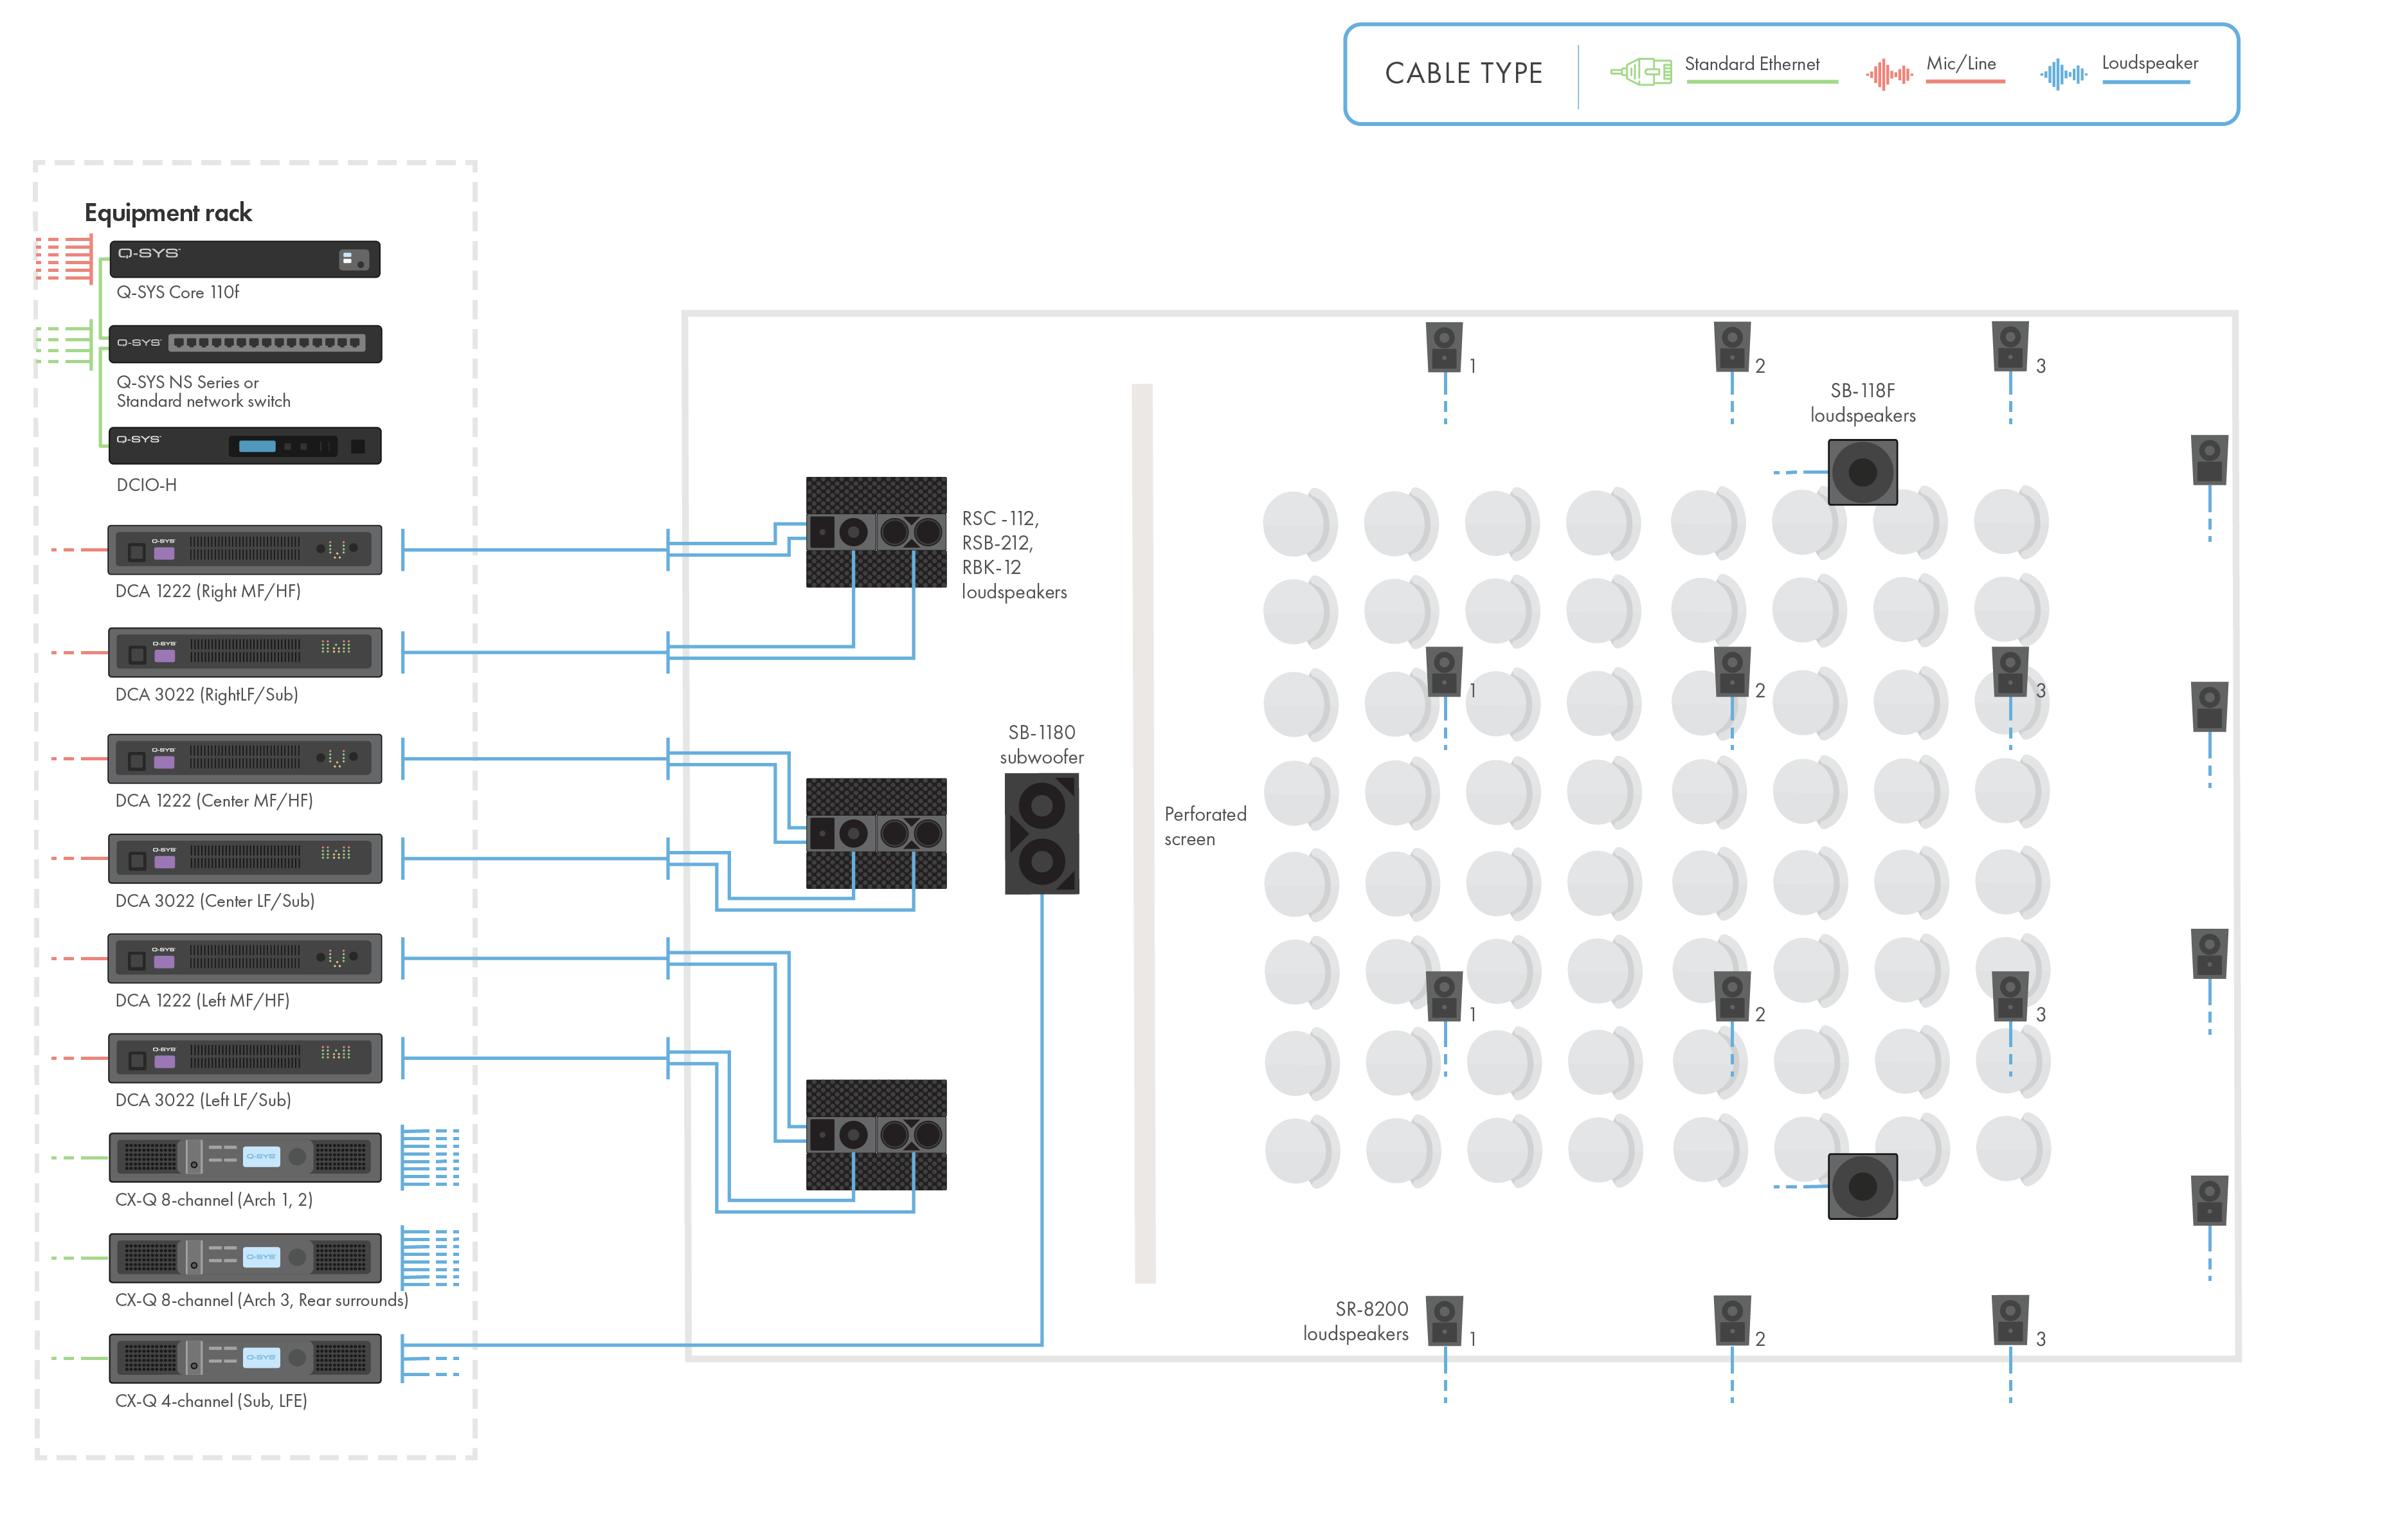The height and width of the screenshot is (1540, 2382).
Task: Click the upper SB-118F loudspeaker below its label
Action: click(1862, 472)
